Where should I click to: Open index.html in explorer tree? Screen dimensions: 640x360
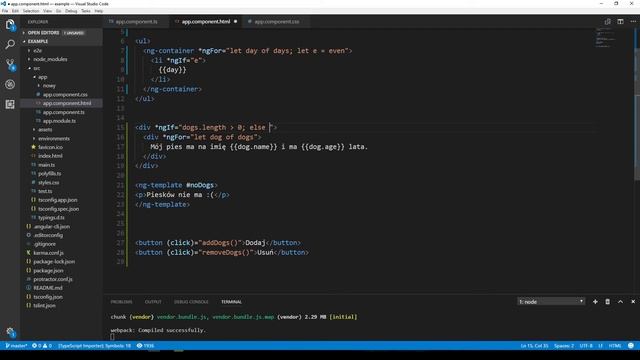(50, 156)
